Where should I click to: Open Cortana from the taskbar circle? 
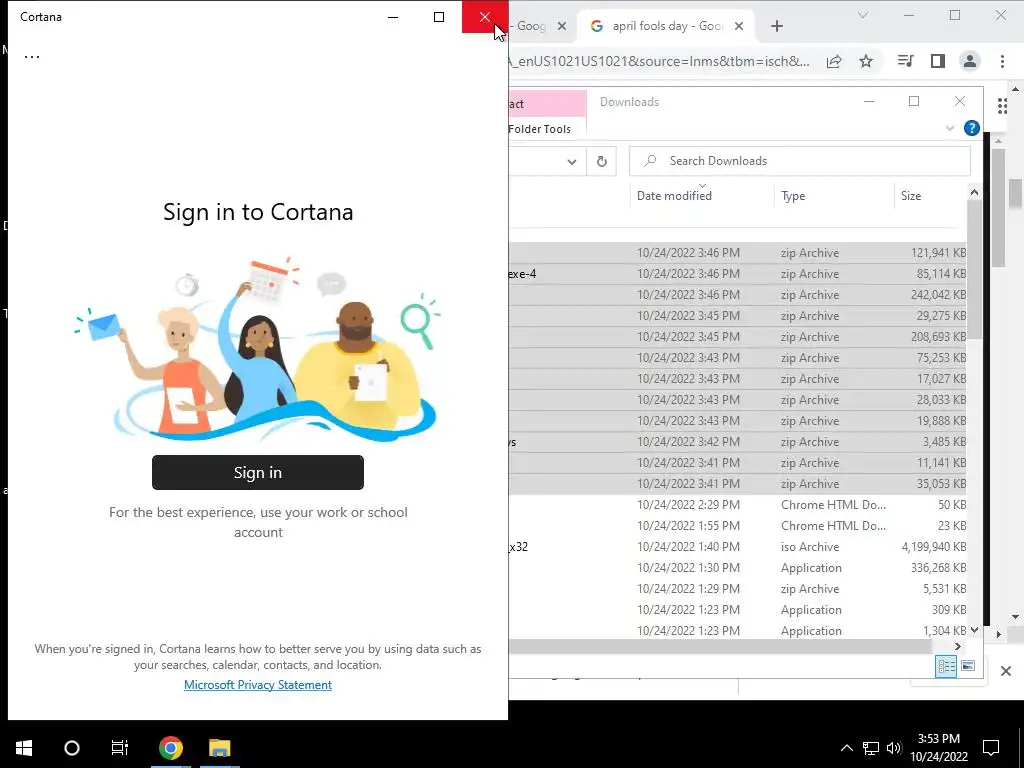(x=72, y=748)
